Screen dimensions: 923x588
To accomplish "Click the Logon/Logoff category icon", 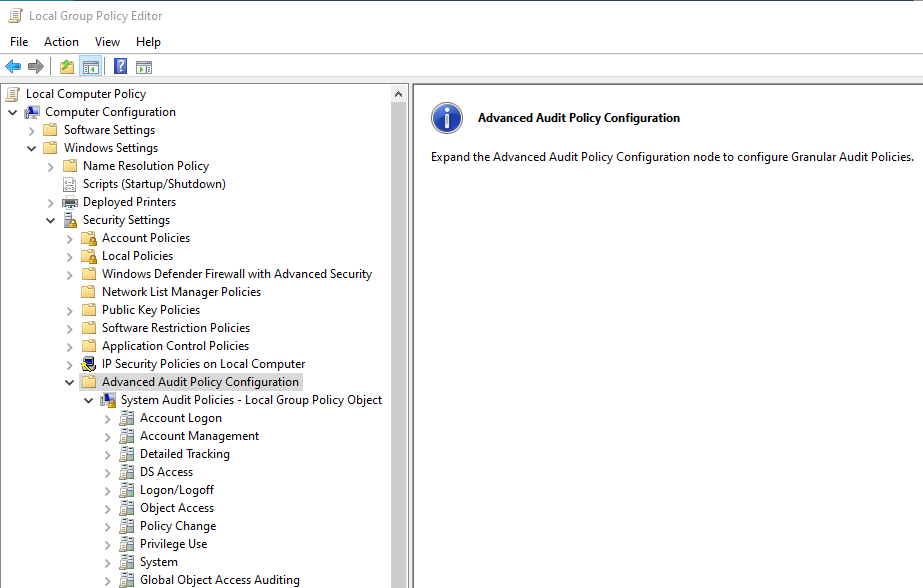I will point(127,490).
